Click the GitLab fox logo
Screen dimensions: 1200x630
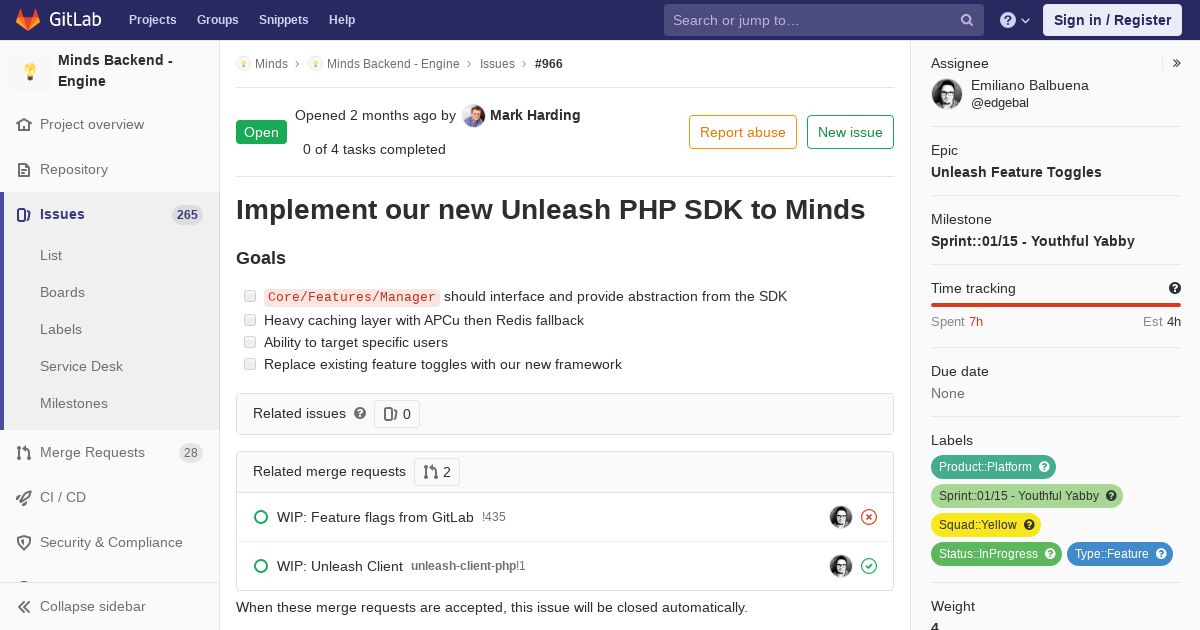(x=28, y=19)
